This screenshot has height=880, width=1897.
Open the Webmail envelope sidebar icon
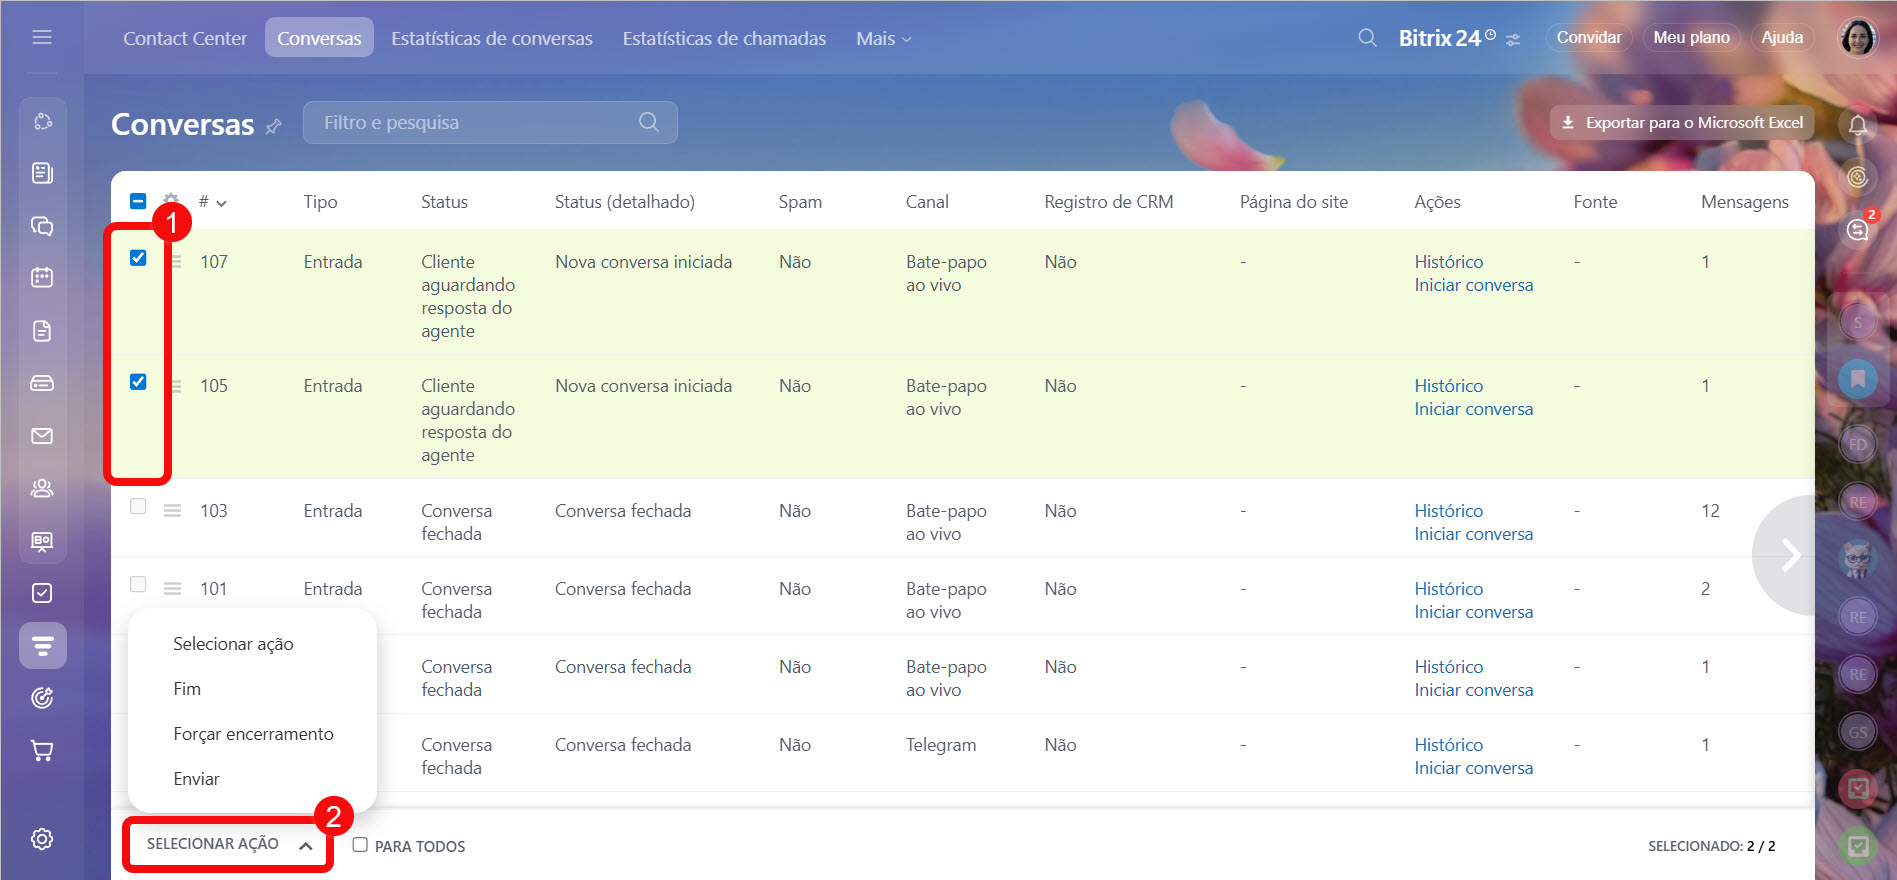[42, 436]
